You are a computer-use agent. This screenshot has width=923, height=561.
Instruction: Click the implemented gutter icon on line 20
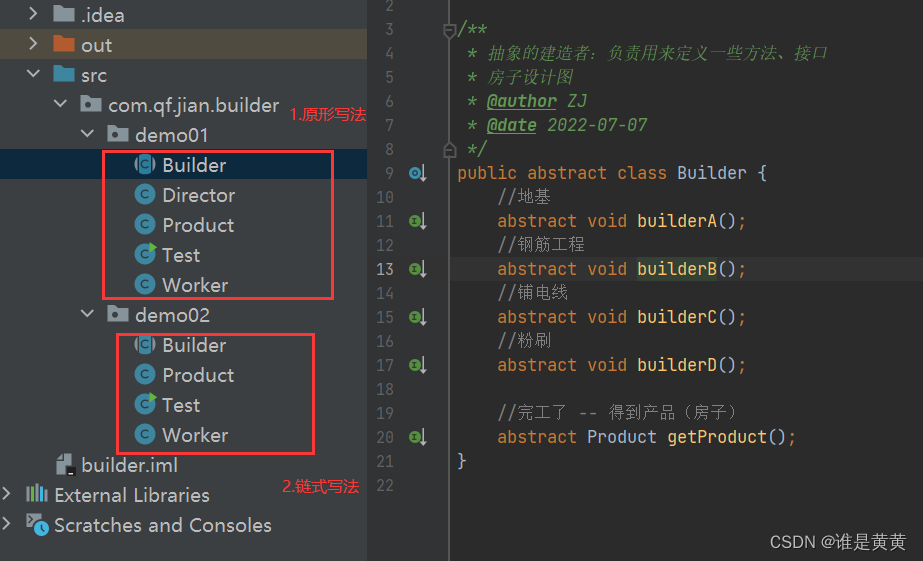click(417, 437)
